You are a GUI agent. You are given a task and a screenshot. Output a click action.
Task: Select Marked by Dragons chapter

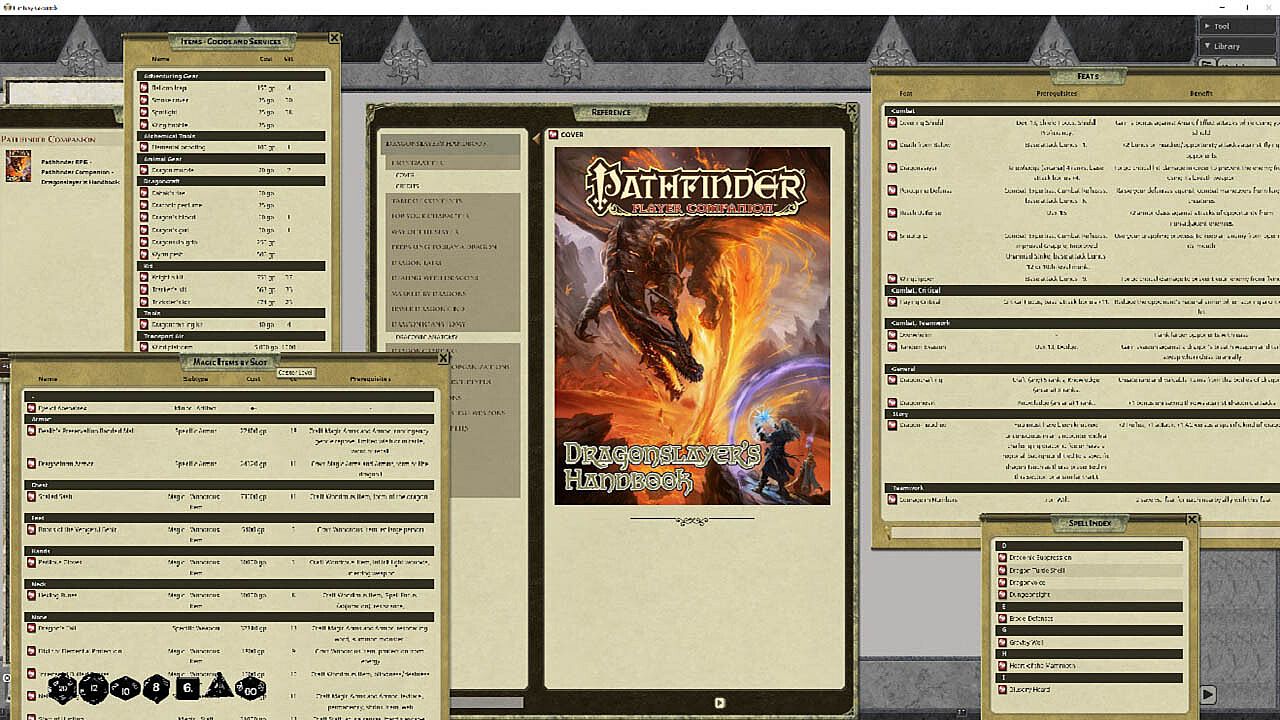pyautogui.click(x=429, y=294)
